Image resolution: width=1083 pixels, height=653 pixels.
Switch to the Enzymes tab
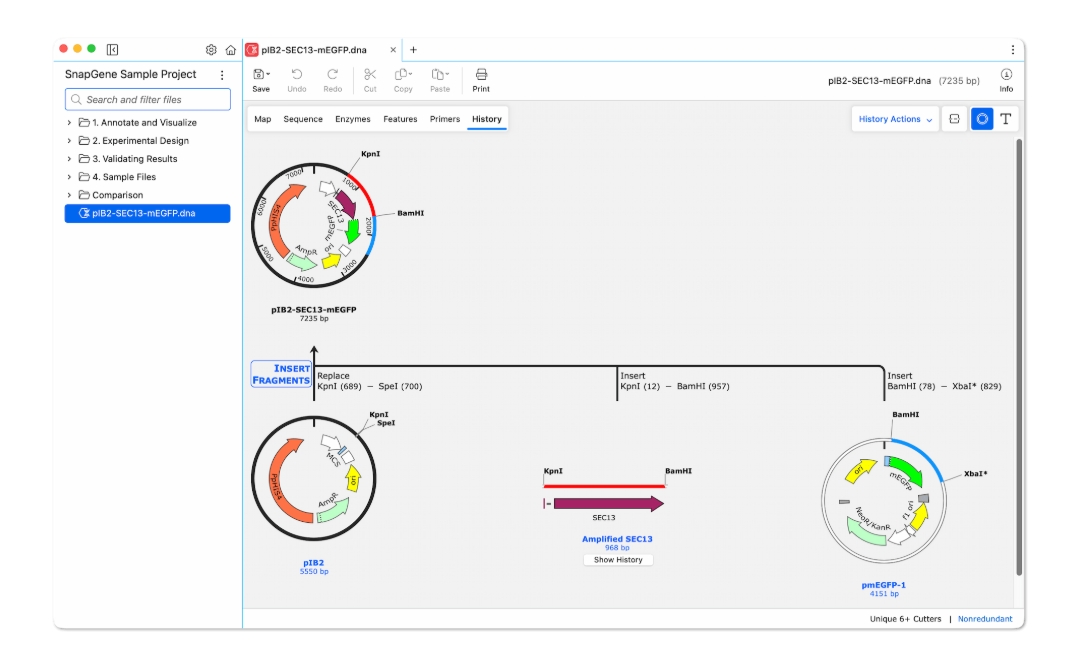pyautogui.click(x=352, y=119)
